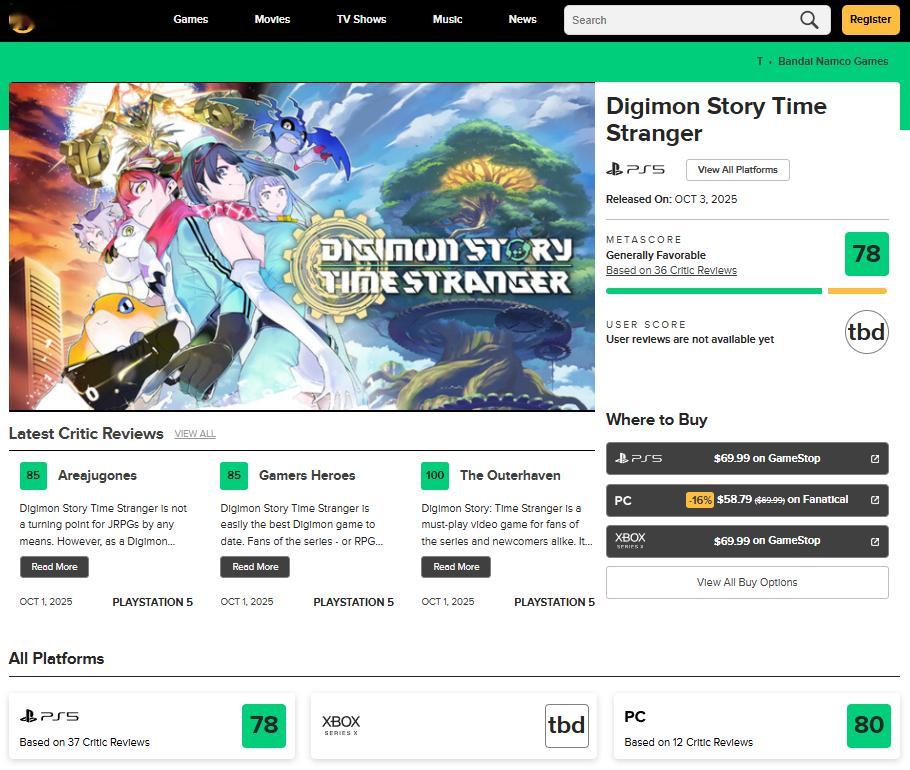Click the Digimon Story Time Stranger hero image
The height and width of the screenshot is (770, 910).
pyautogui.click(x=302, y=247)
